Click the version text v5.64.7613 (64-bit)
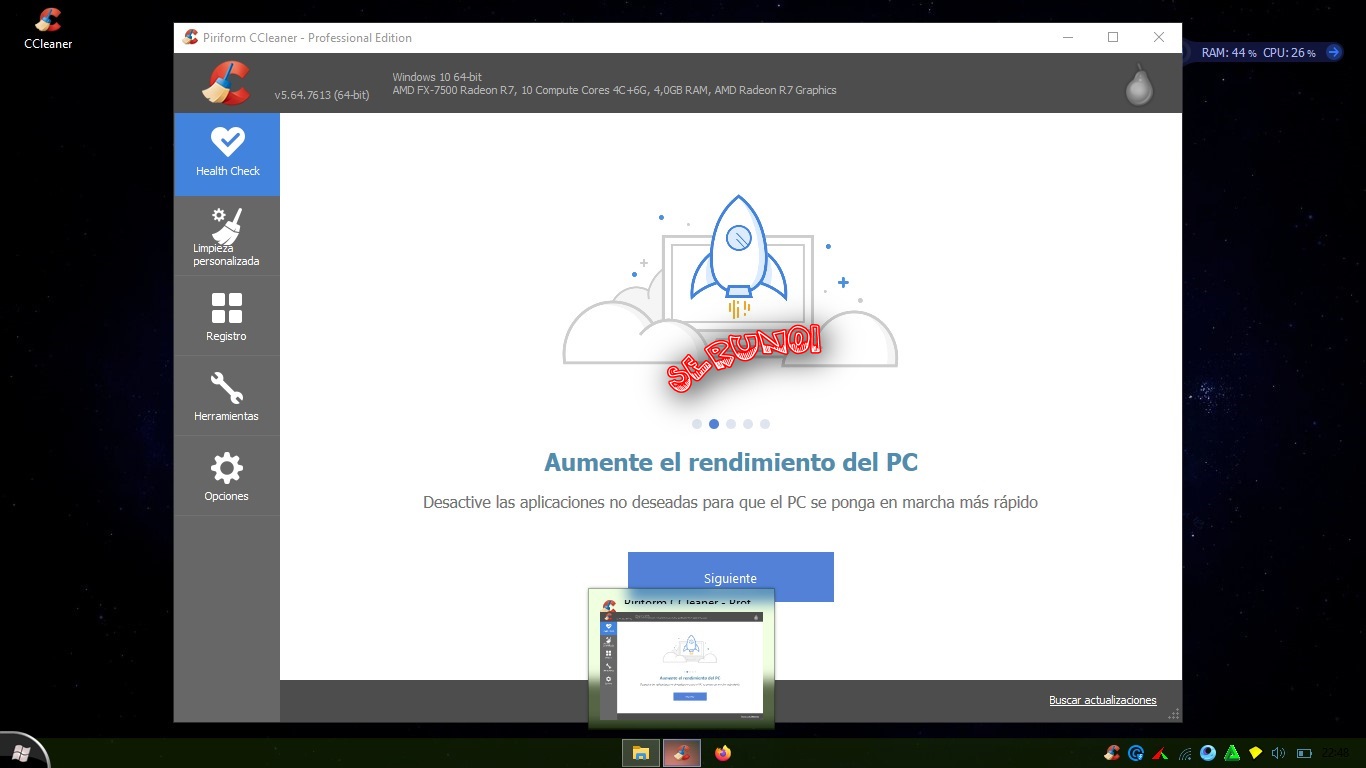Viewport: 1366px width, 768px height. [322, 95]
